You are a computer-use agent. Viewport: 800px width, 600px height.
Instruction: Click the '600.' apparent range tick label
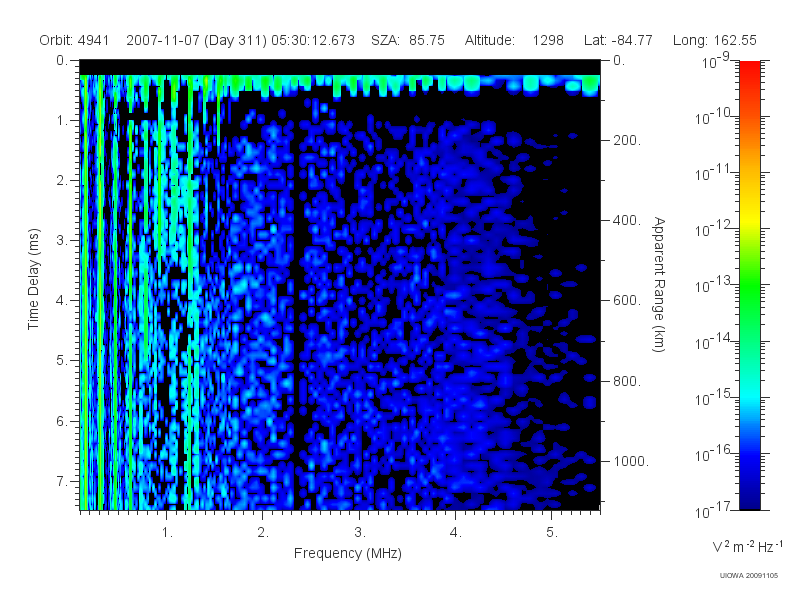pyautogui.click(x=627, y=301)
